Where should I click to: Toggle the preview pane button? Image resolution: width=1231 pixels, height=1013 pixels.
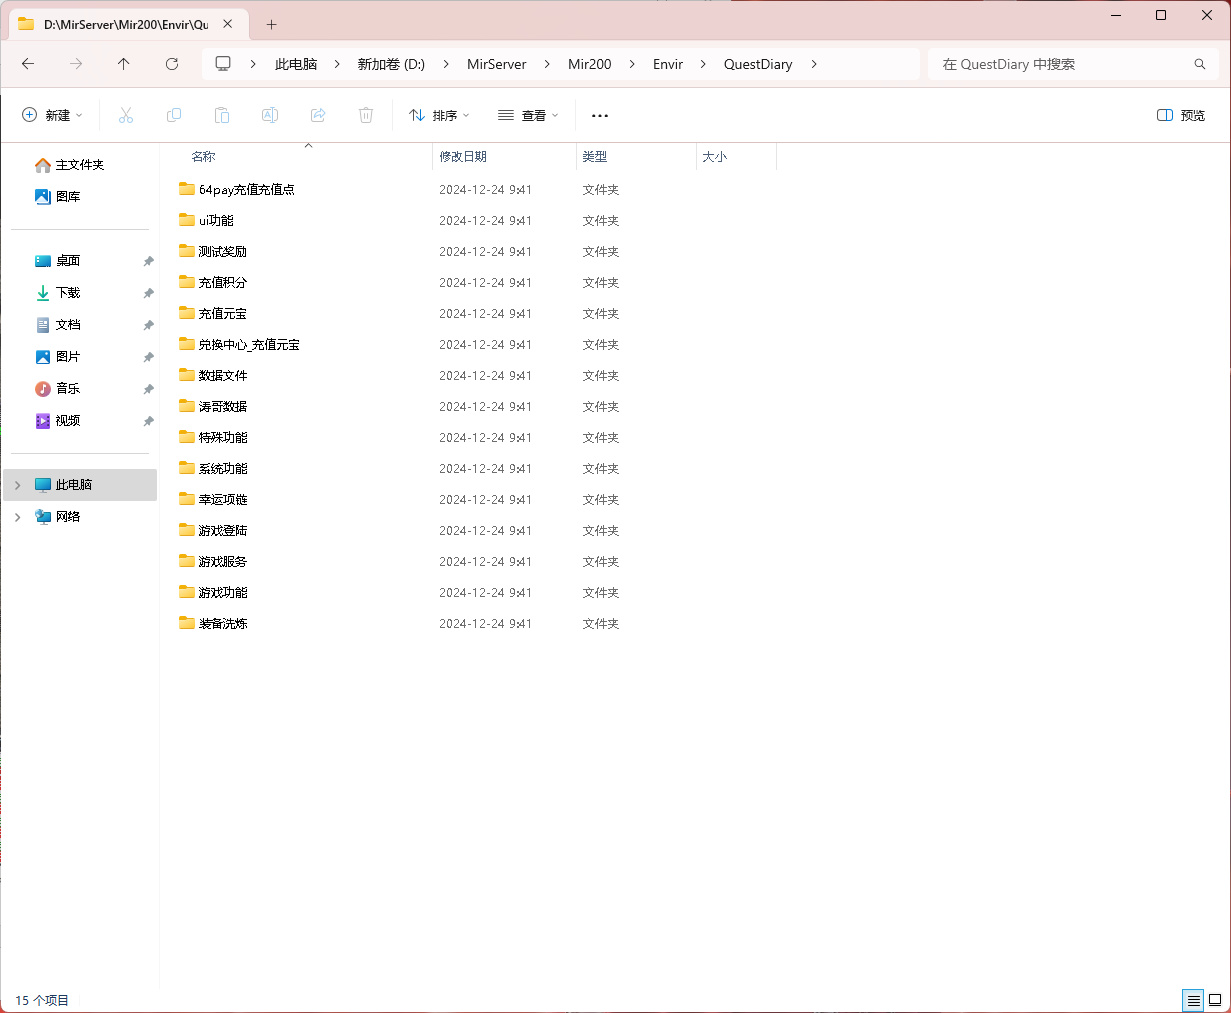coord(1181,116)
